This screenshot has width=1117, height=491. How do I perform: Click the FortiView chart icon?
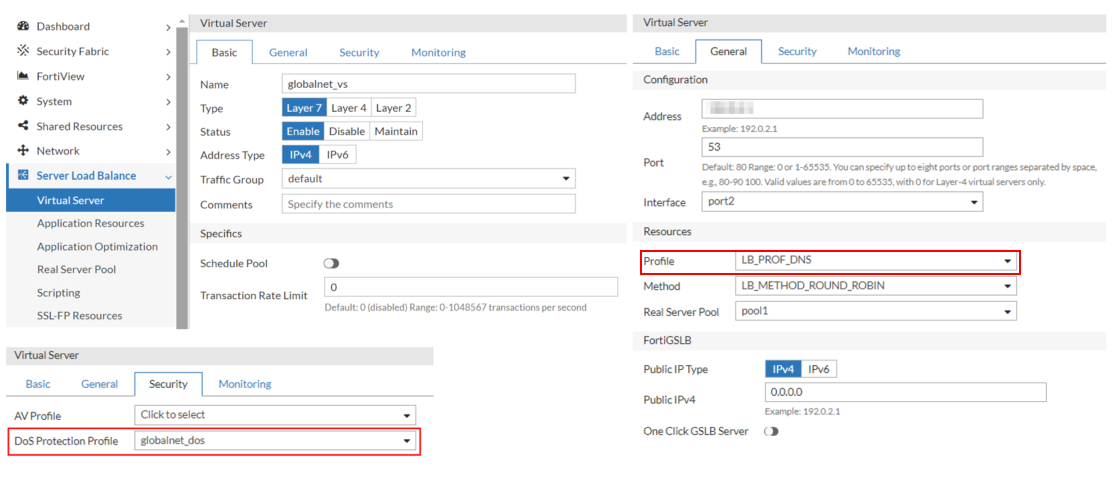click(x=23, y=76)
